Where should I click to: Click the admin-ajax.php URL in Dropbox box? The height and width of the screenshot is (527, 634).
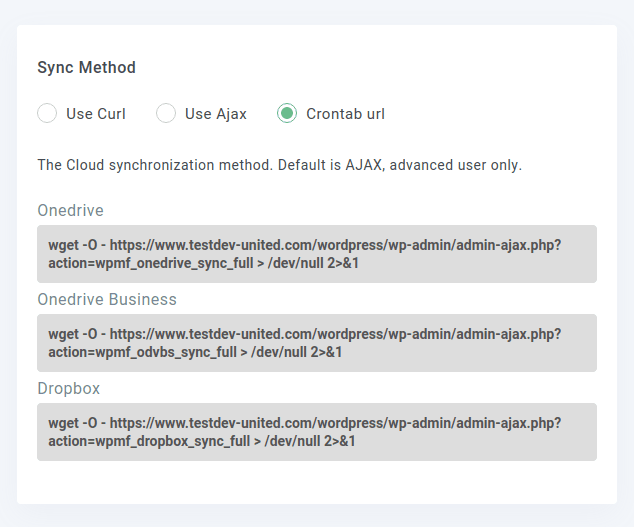click(336, 423)
